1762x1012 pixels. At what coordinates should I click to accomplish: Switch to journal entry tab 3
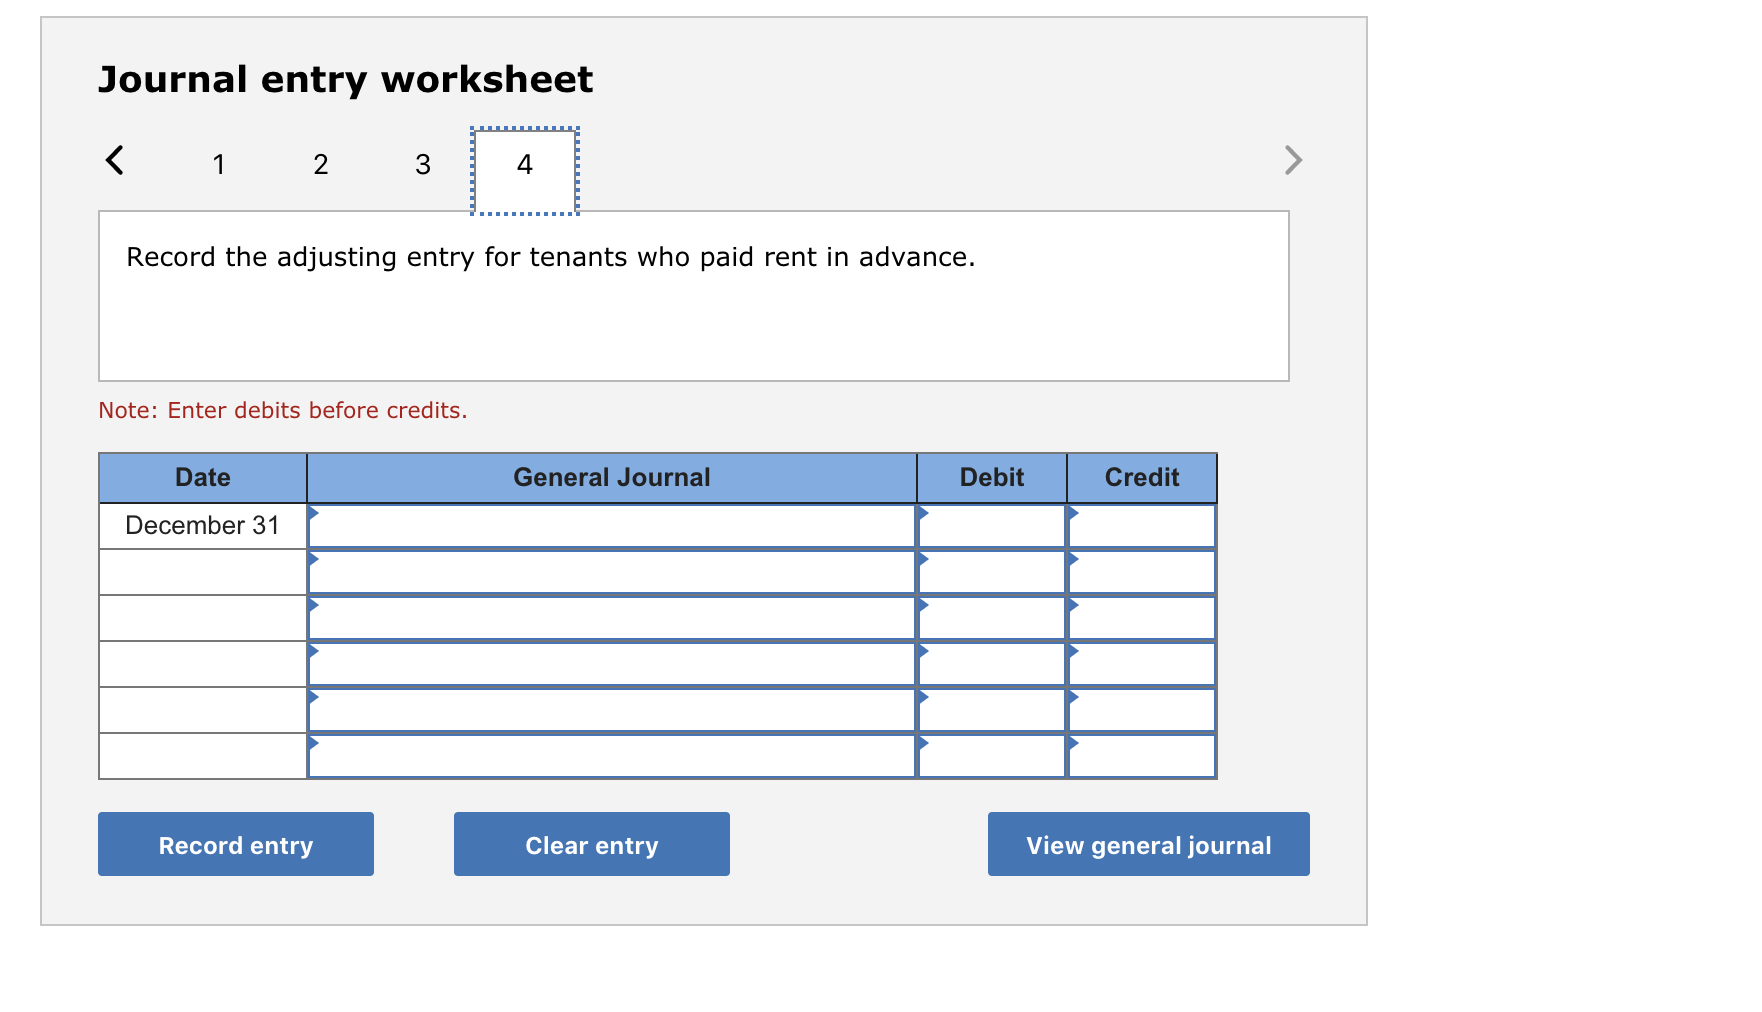(421, 164)
